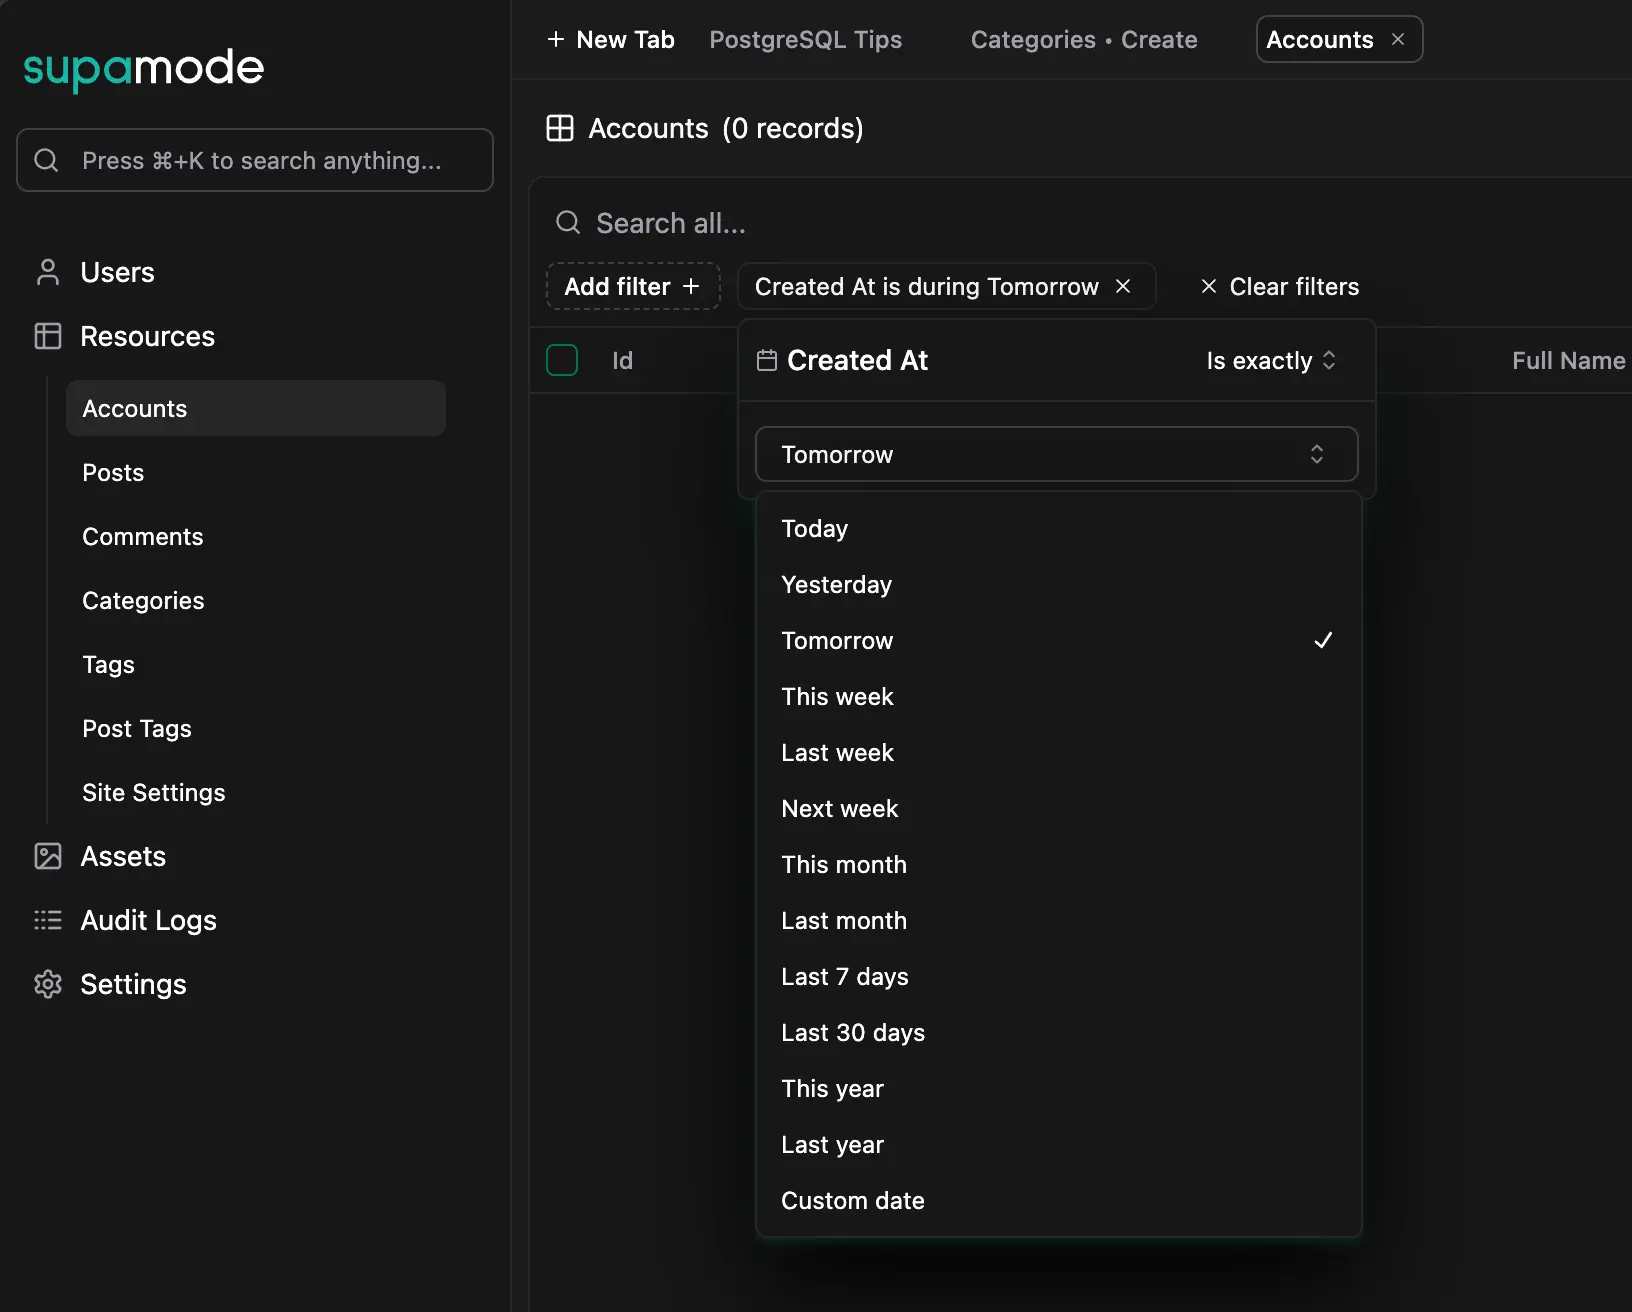
Task: Pick Last week in the date list
Action: [1058, 752]
